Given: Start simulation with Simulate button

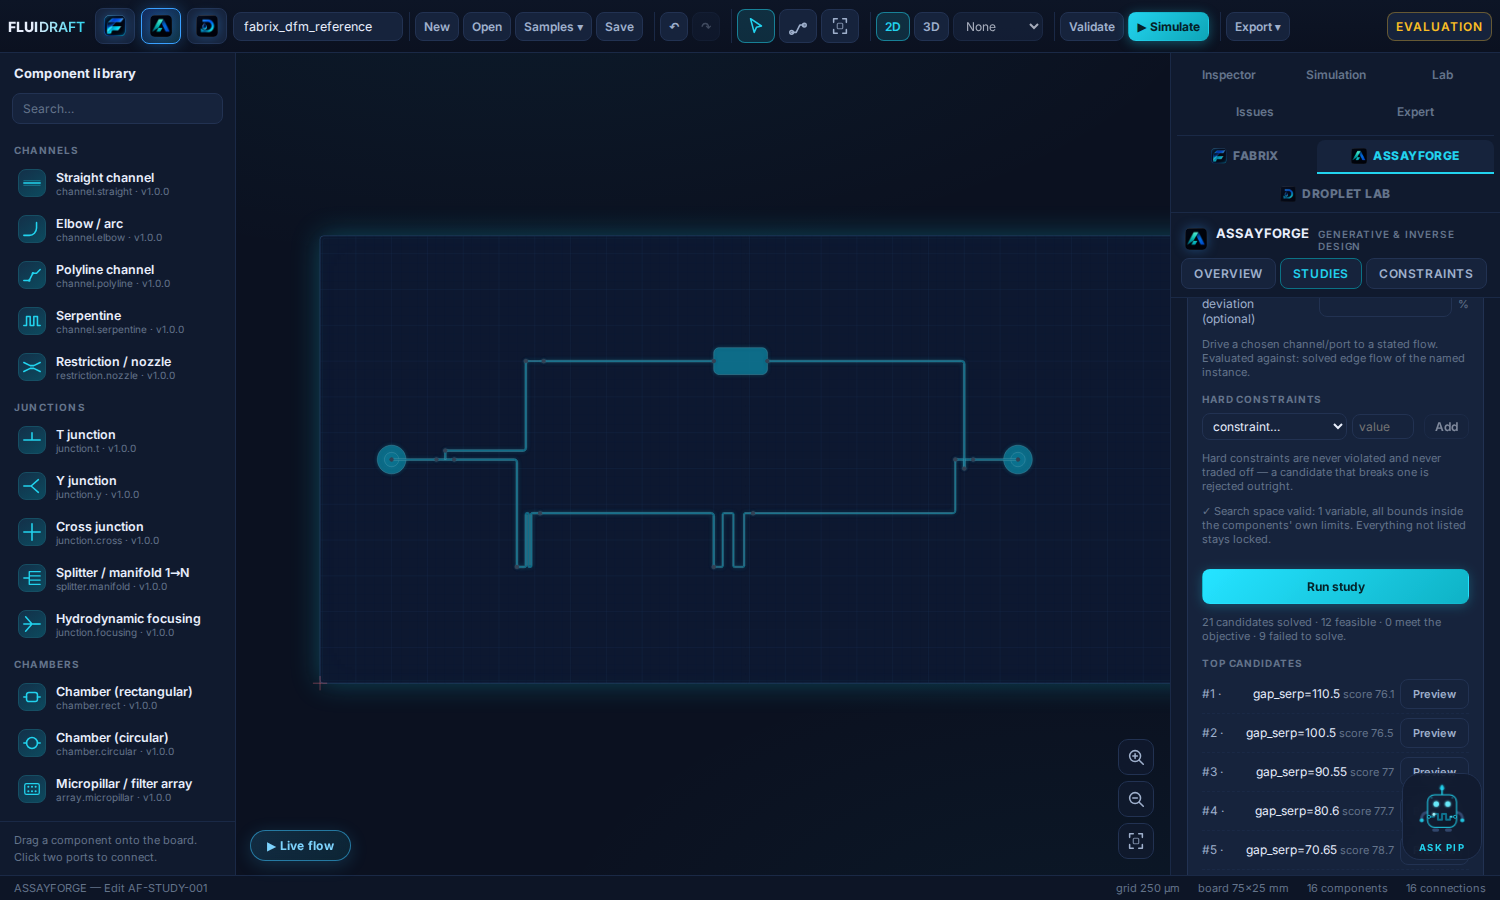Looking at the screenshot, I should click(1168, 27).
